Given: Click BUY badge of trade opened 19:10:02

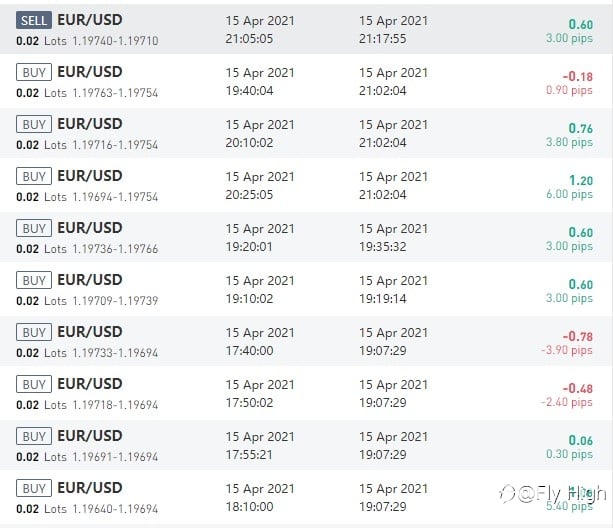Looking at the screenshot, I should click(x=34, y=280).
